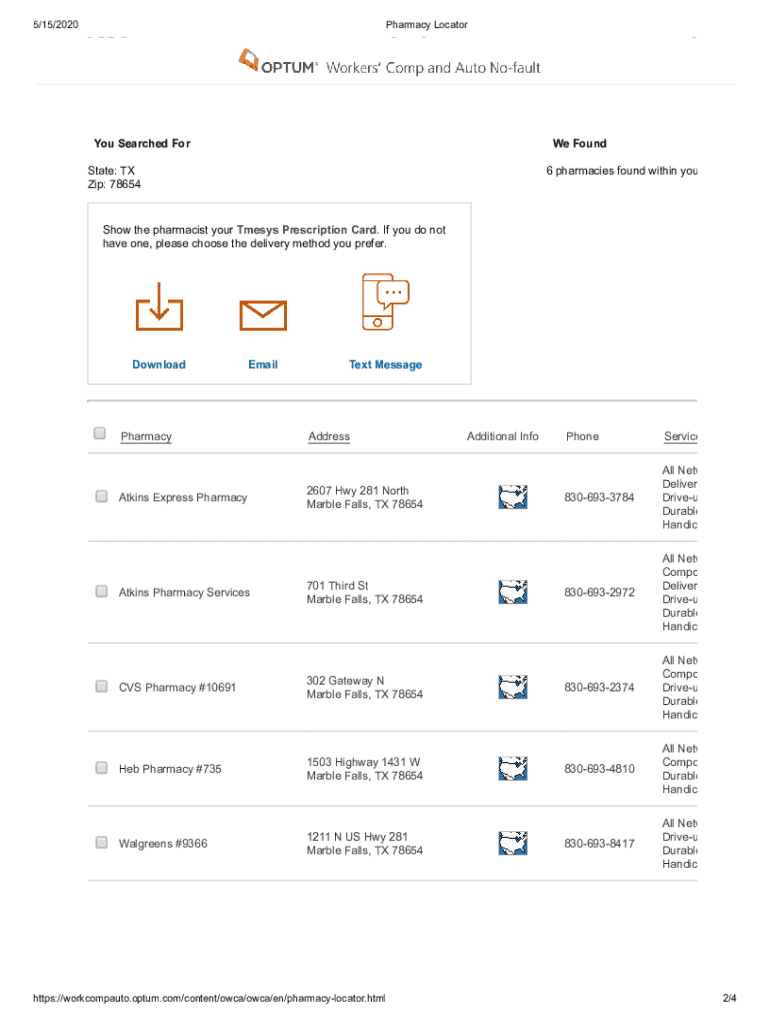The image size is (770, 1024).
Task: Click the Email link text
Action: click(x=263, y=365)
